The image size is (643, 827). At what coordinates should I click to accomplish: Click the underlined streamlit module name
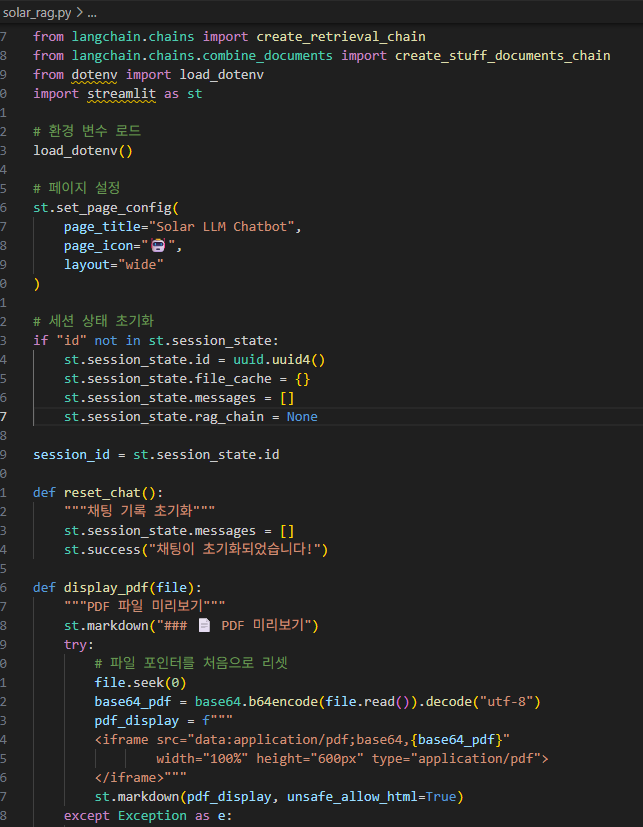tap(121, 94)
